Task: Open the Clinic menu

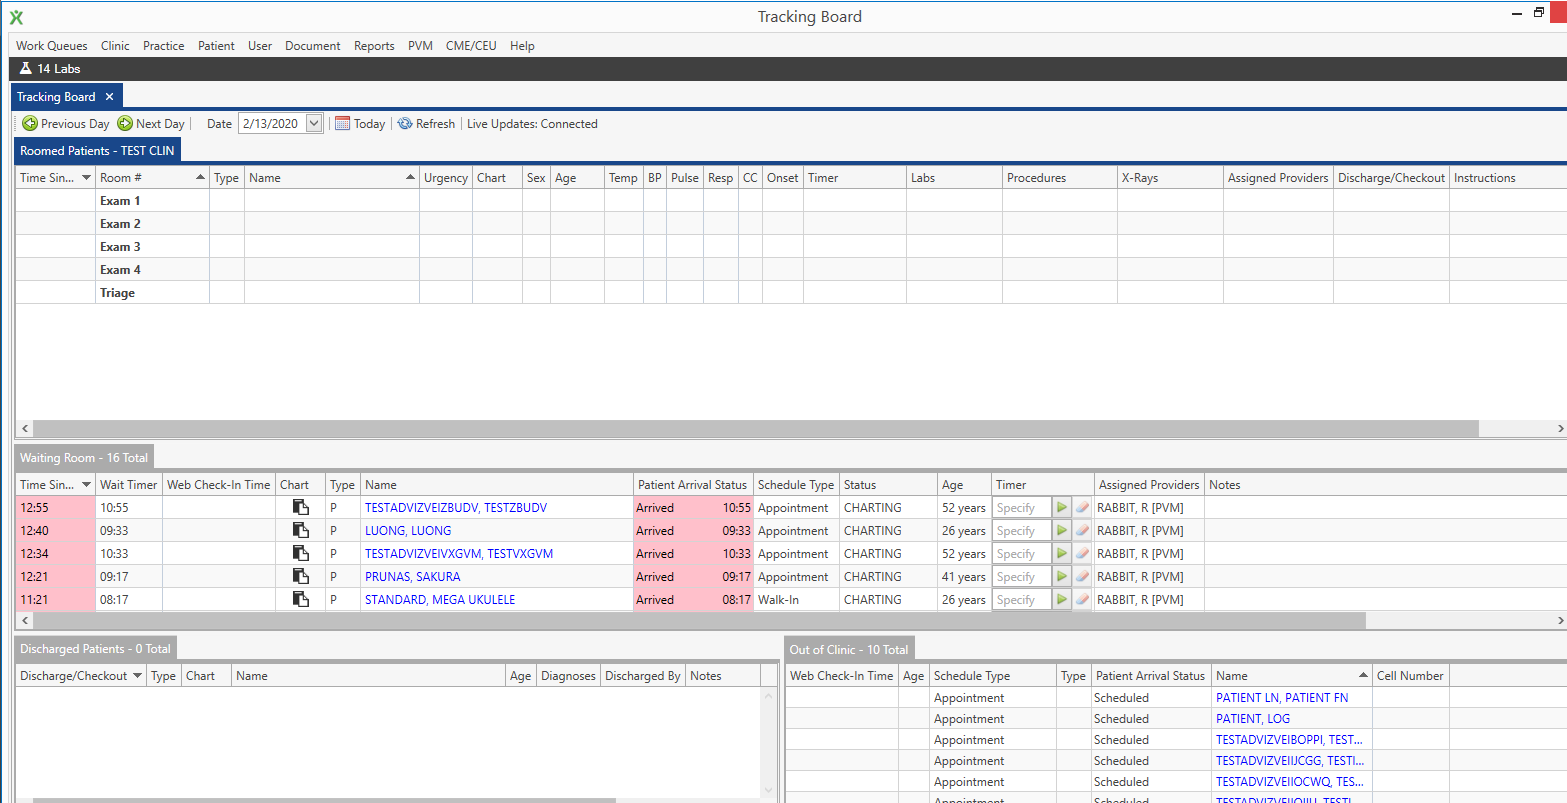Action: point(115,46)
